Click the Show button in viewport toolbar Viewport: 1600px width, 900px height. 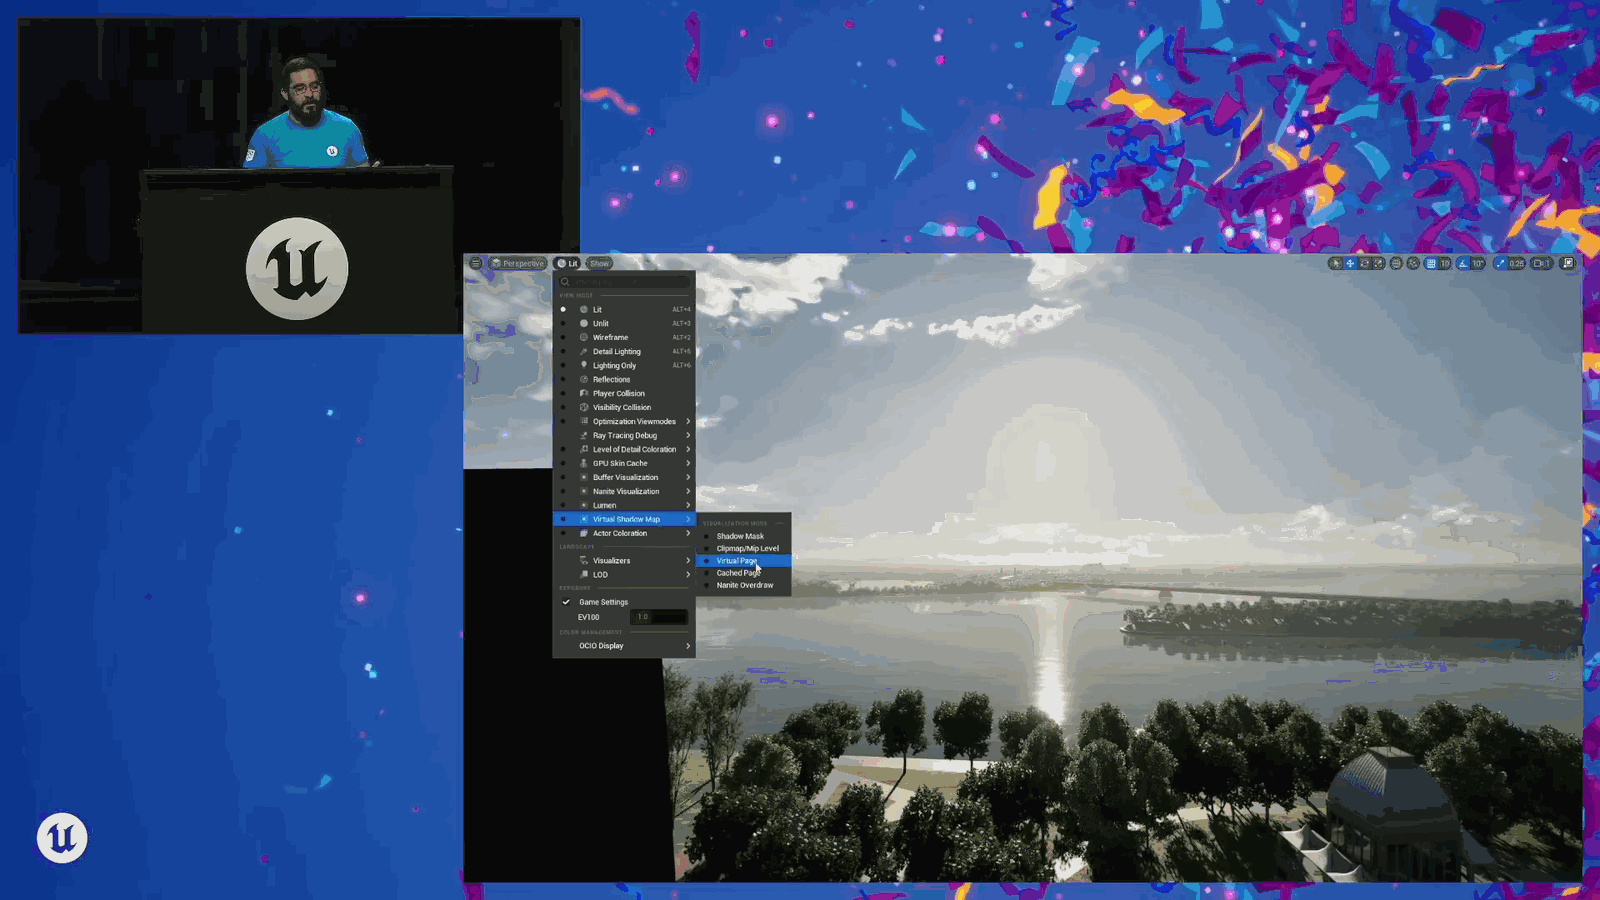tap(599, 263)
